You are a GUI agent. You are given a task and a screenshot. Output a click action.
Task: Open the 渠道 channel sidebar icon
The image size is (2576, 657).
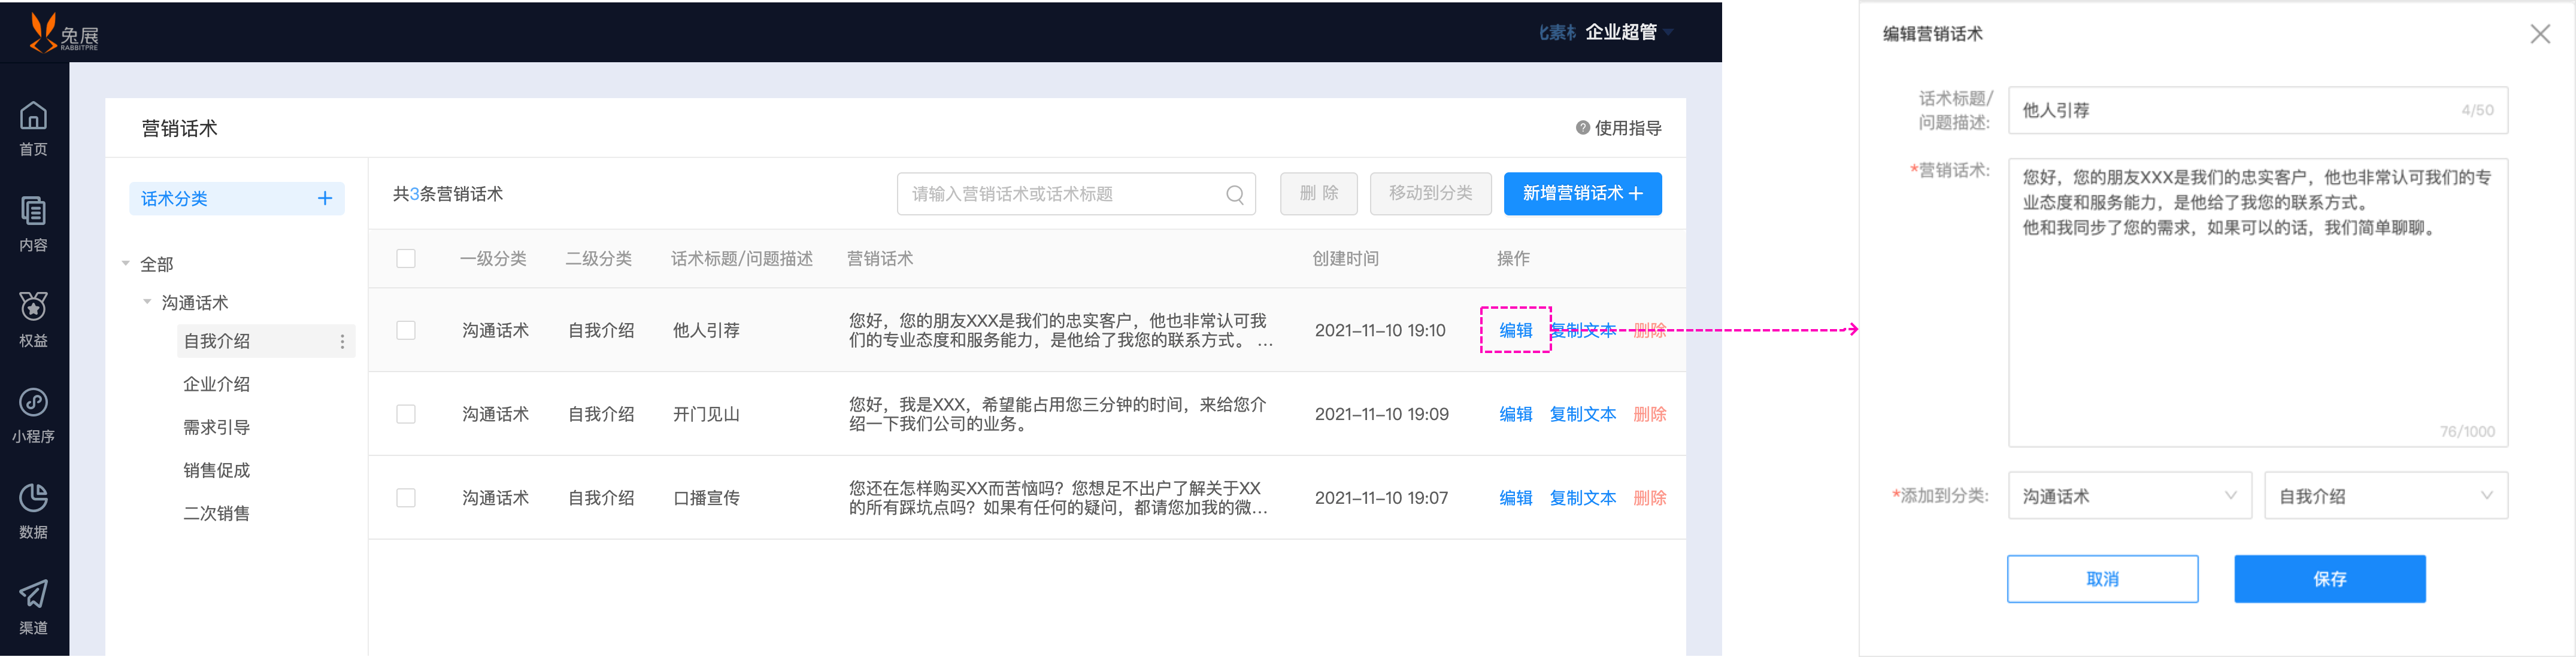(33, 607)
